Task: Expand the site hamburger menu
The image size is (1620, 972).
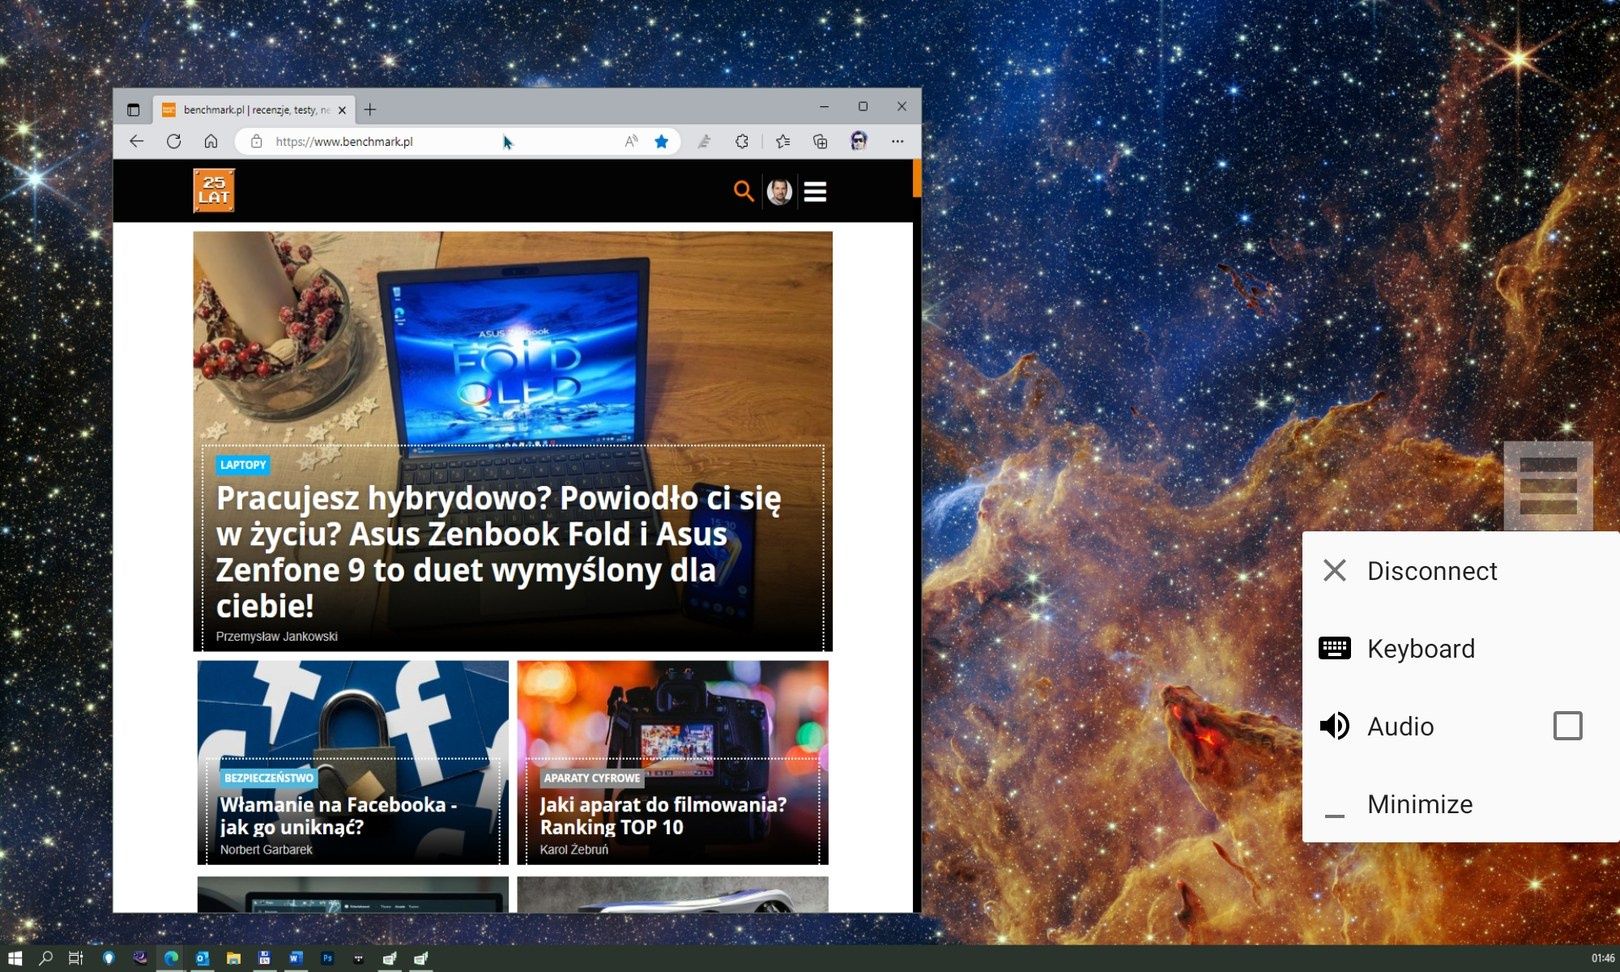Action: coord(815,191)
